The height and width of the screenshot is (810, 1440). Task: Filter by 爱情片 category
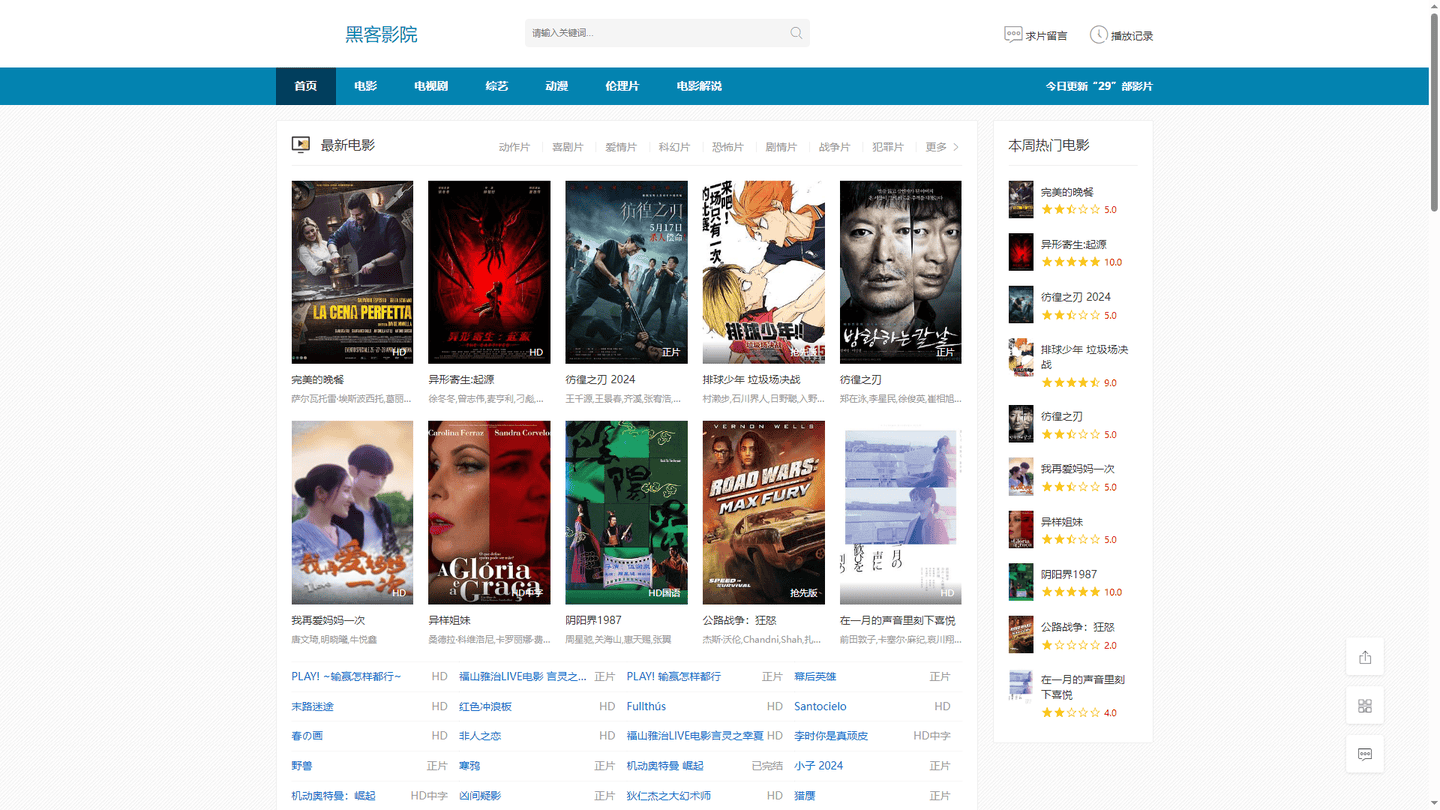621,147
